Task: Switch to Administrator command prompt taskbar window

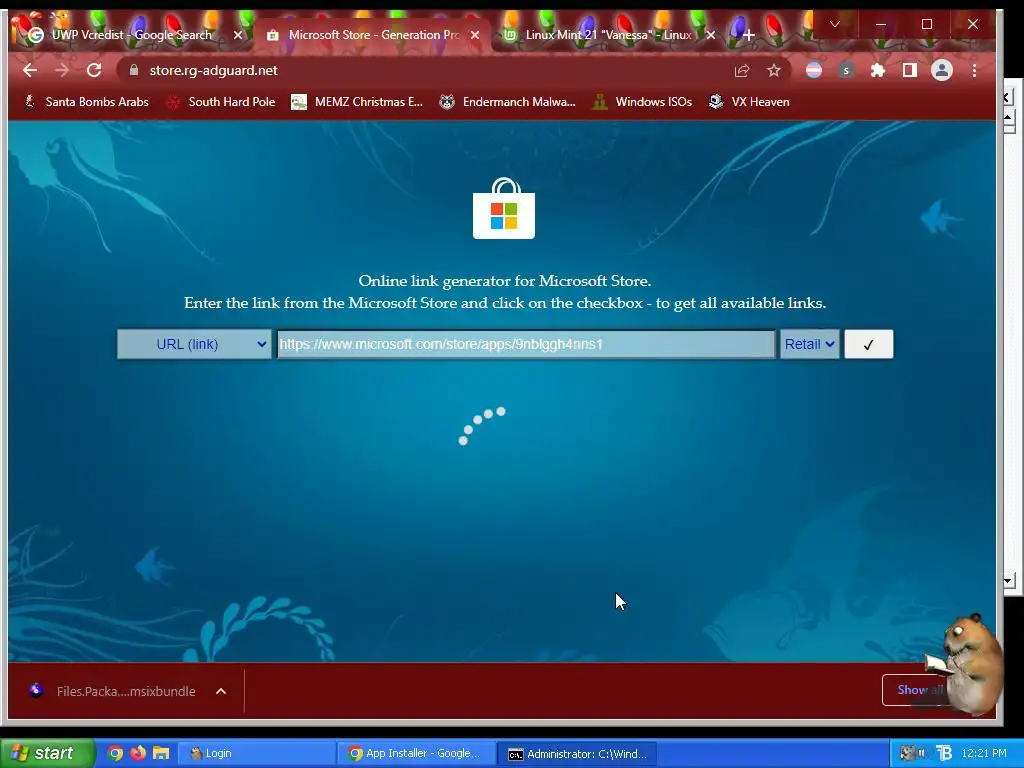Action: click(577, 754)
